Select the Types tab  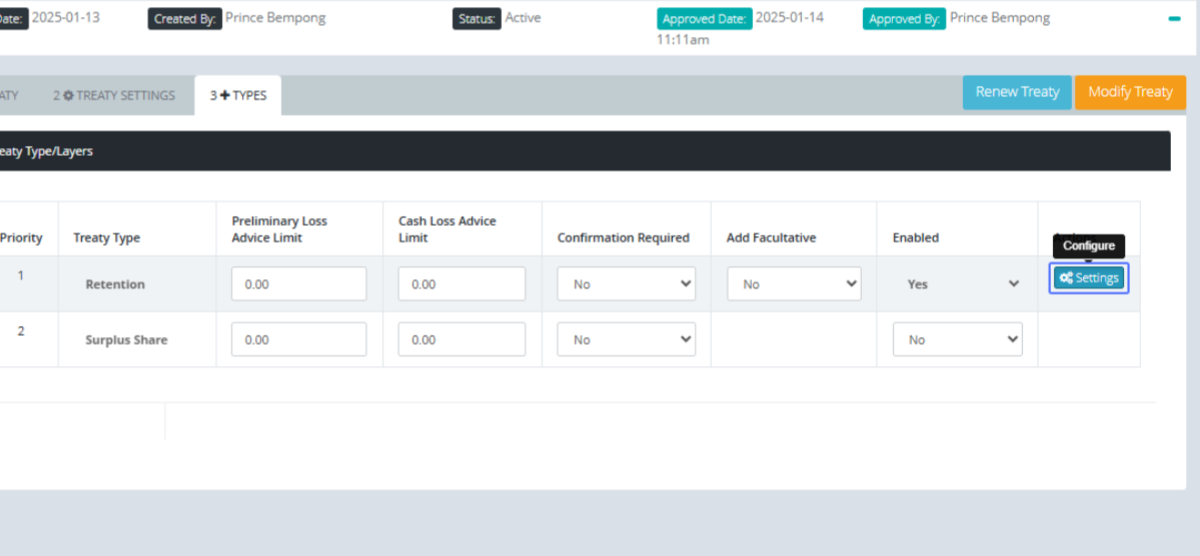click(238, 95)
